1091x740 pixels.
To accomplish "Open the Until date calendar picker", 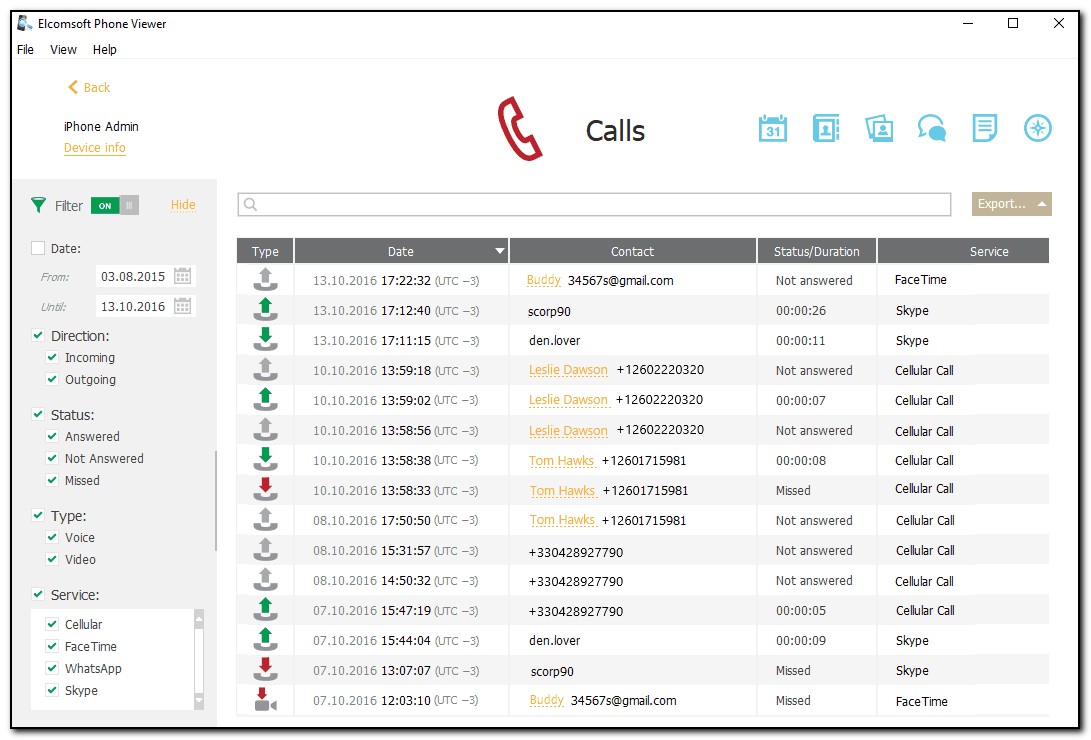I will pos(183,306).
